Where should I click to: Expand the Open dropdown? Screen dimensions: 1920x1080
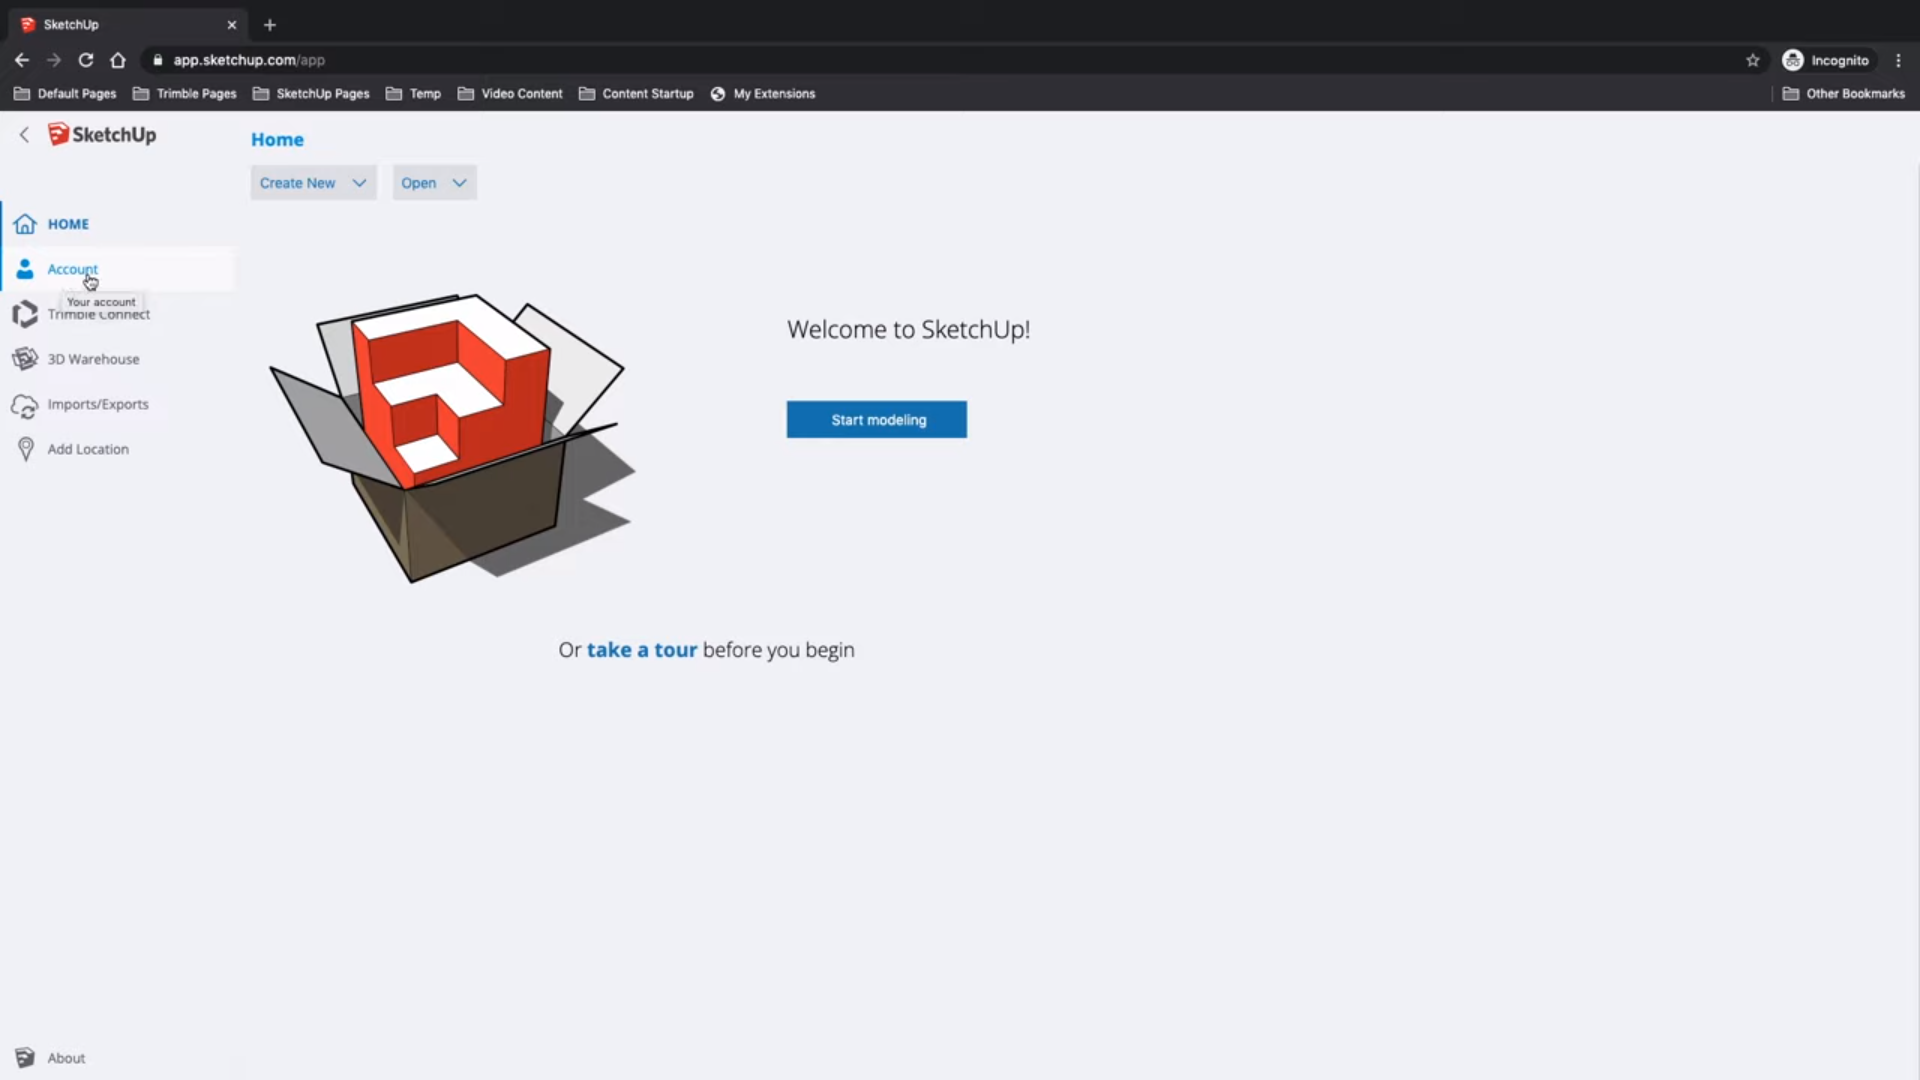pos(434,183)
